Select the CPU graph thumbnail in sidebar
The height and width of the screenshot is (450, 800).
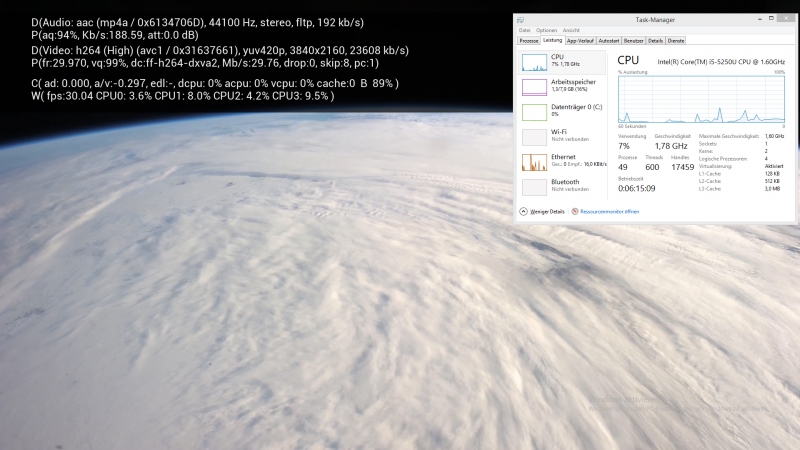pyautogui.click(x=534, y=62)
